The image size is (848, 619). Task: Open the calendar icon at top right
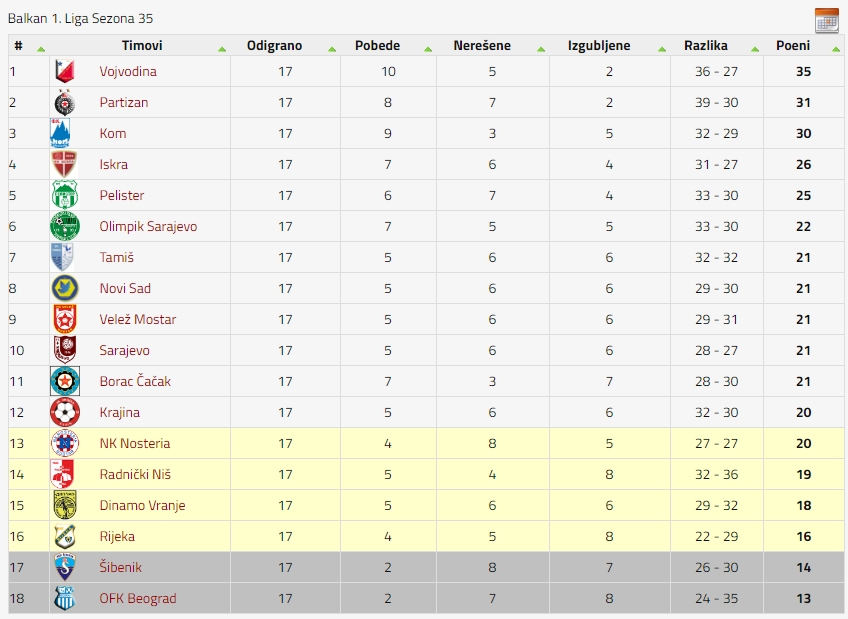click(826, 20)
